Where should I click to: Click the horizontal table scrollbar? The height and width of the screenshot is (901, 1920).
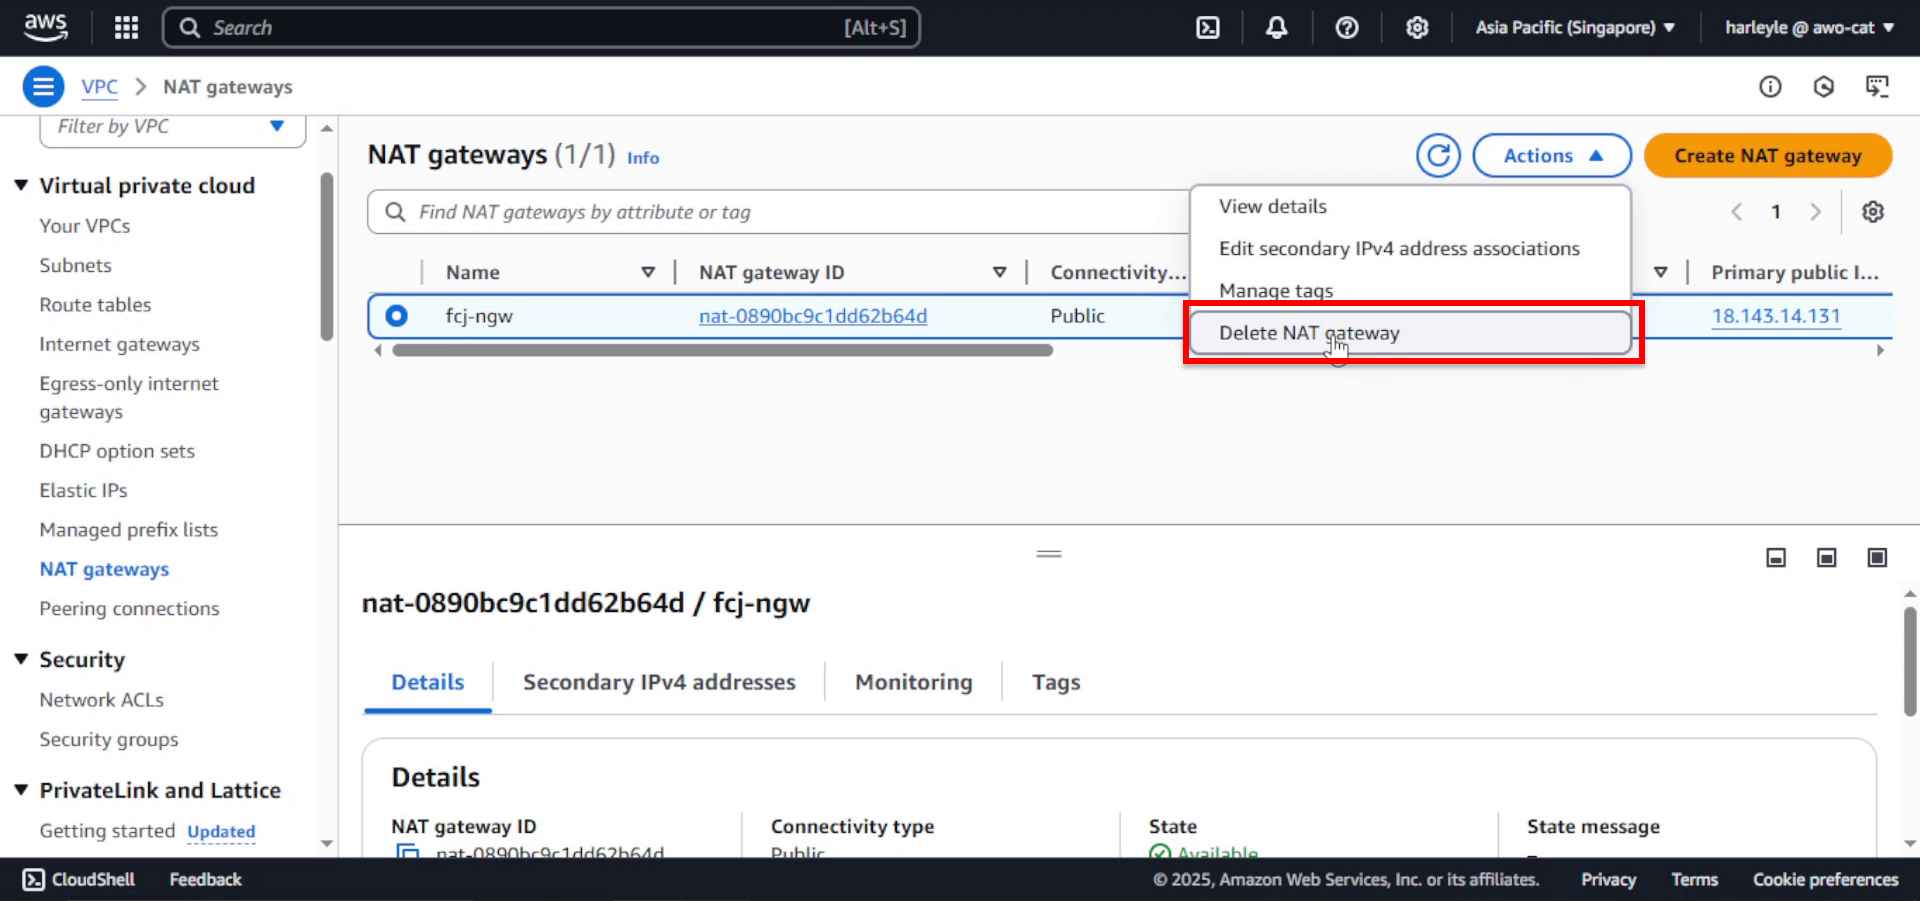tap(722, 351)
